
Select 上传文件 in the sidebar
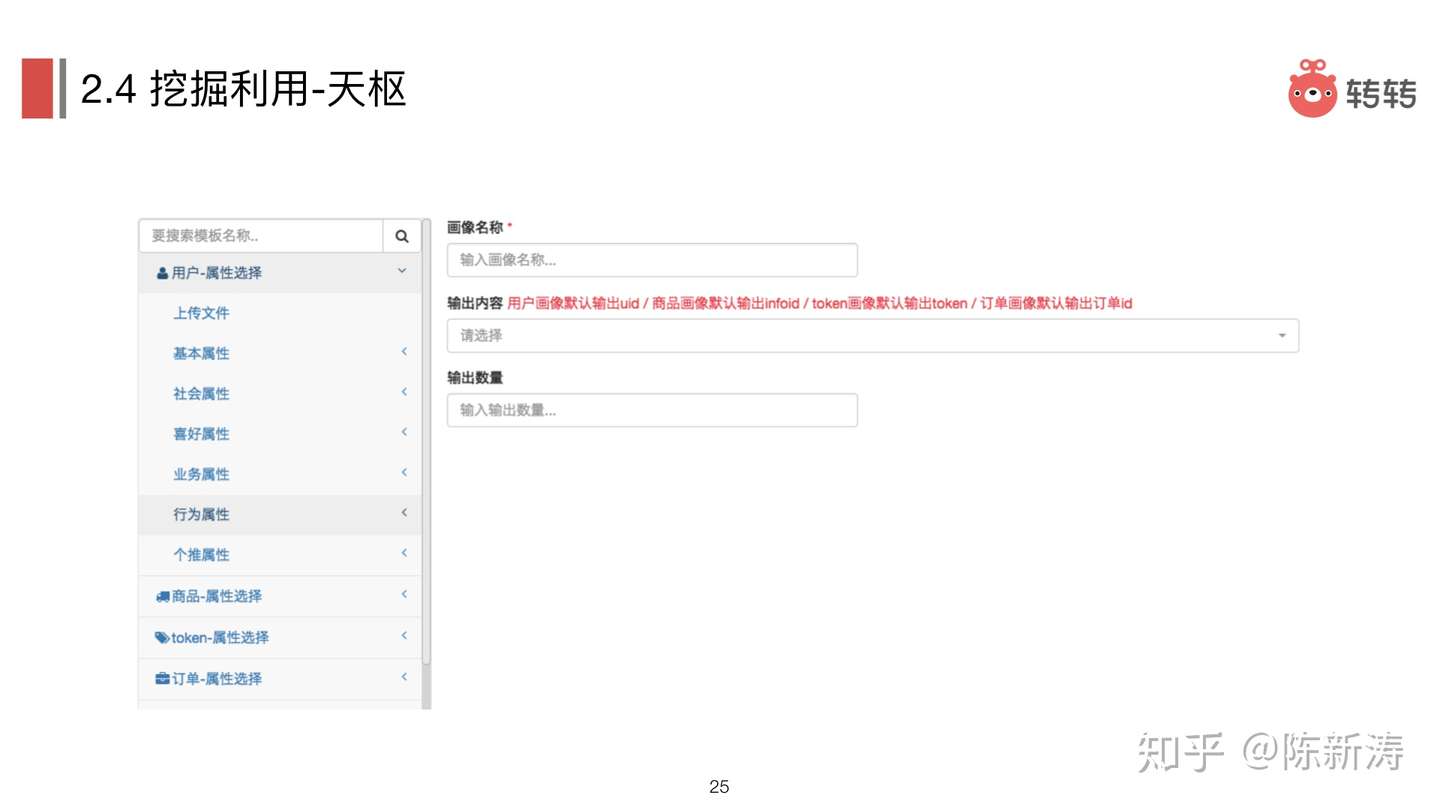[x=201, y=312]
